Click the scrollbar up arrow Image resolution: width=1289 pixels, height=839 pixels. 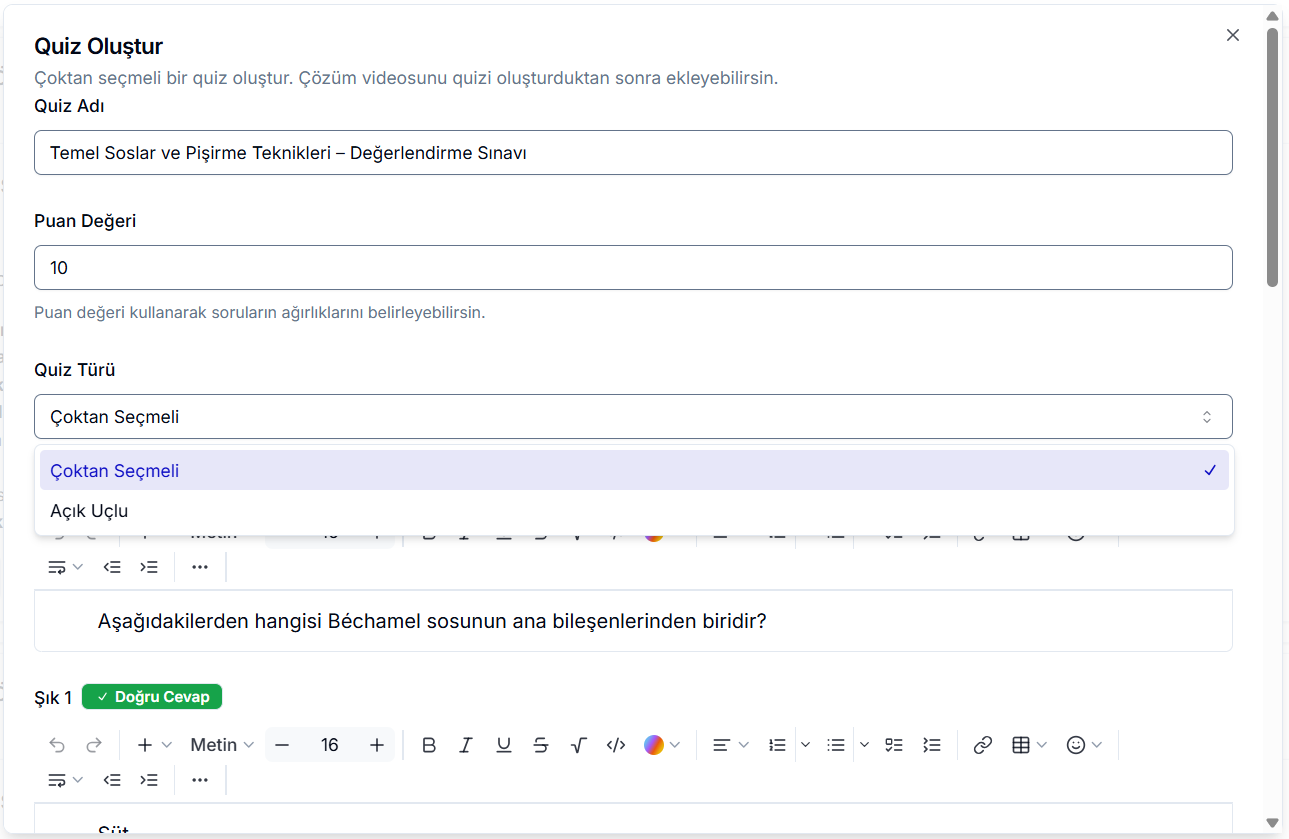(1273, 16)
